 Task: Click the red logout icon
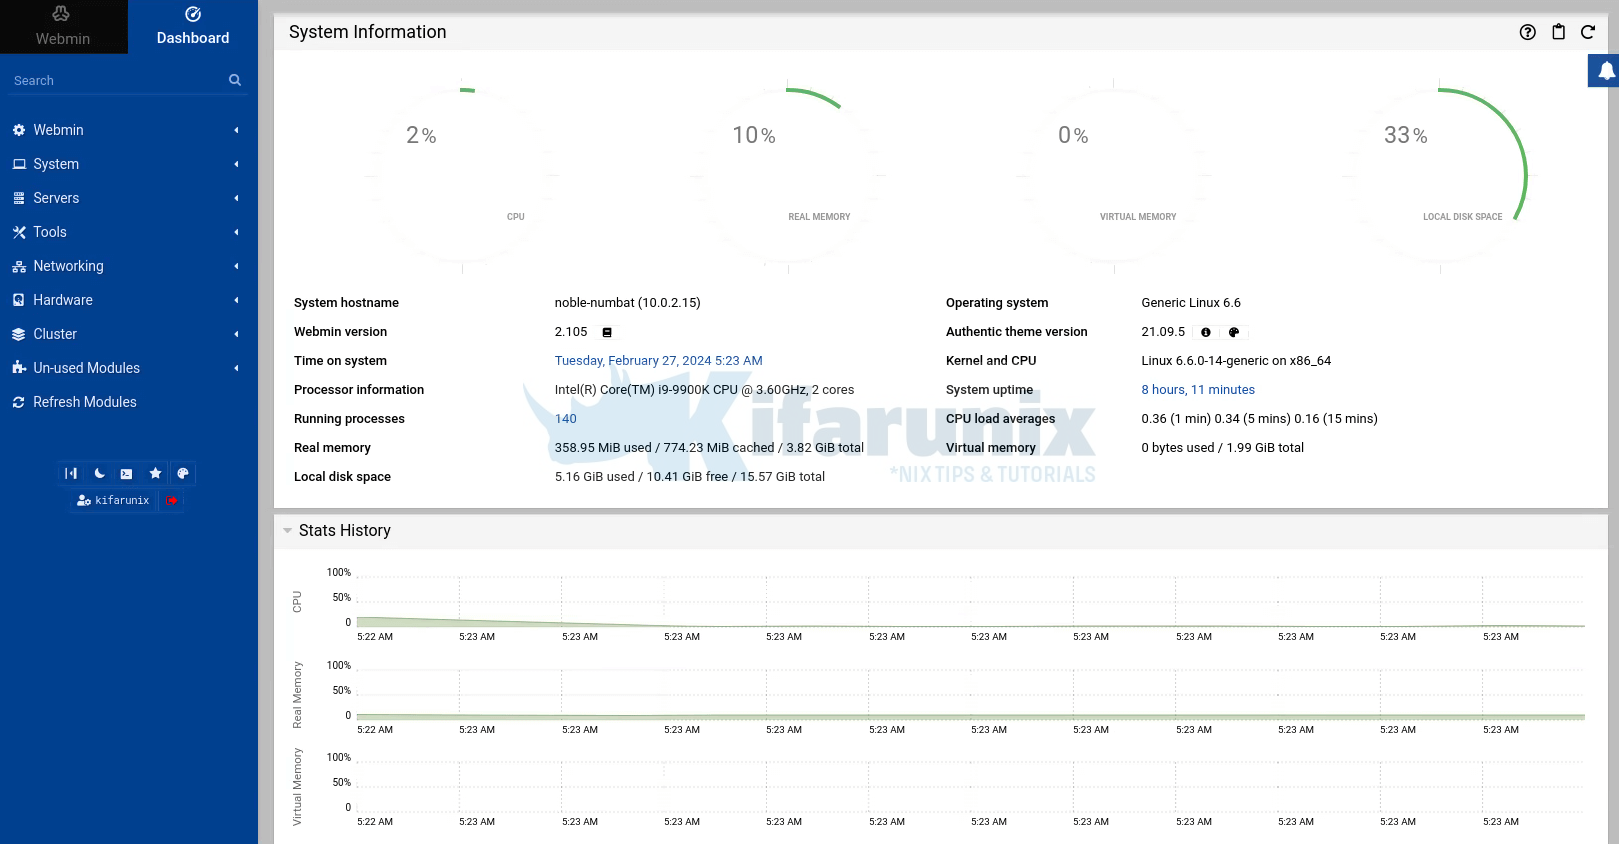pos(172,501)
